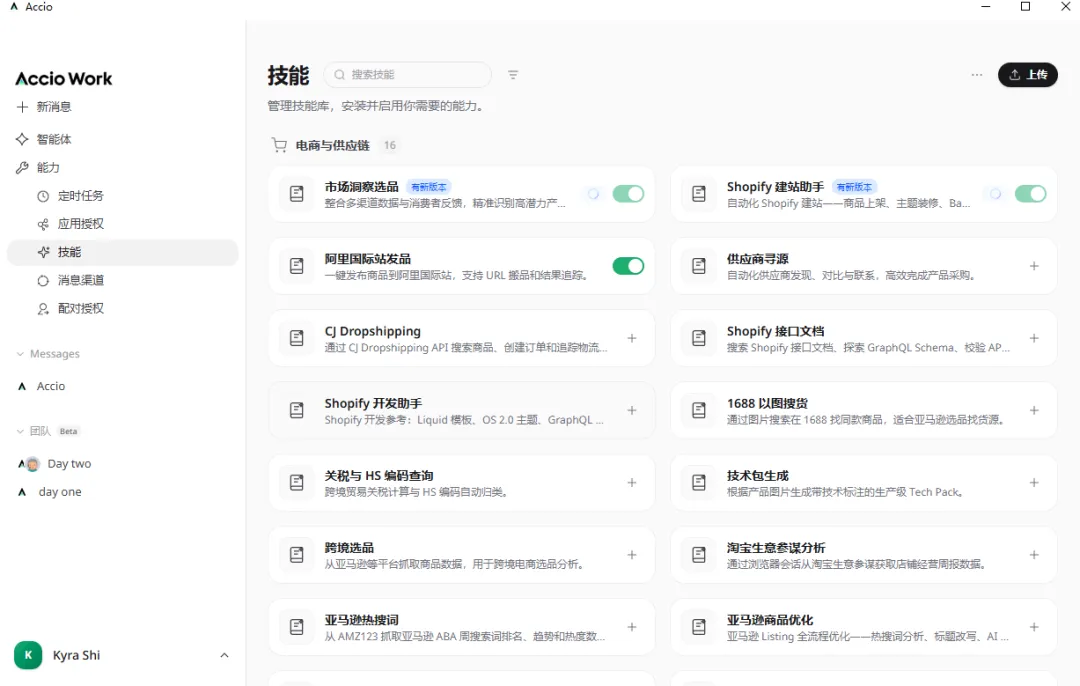1080x686 pixels.
Task: Click the filter icon beside skill search
Action: coord(513,75)
